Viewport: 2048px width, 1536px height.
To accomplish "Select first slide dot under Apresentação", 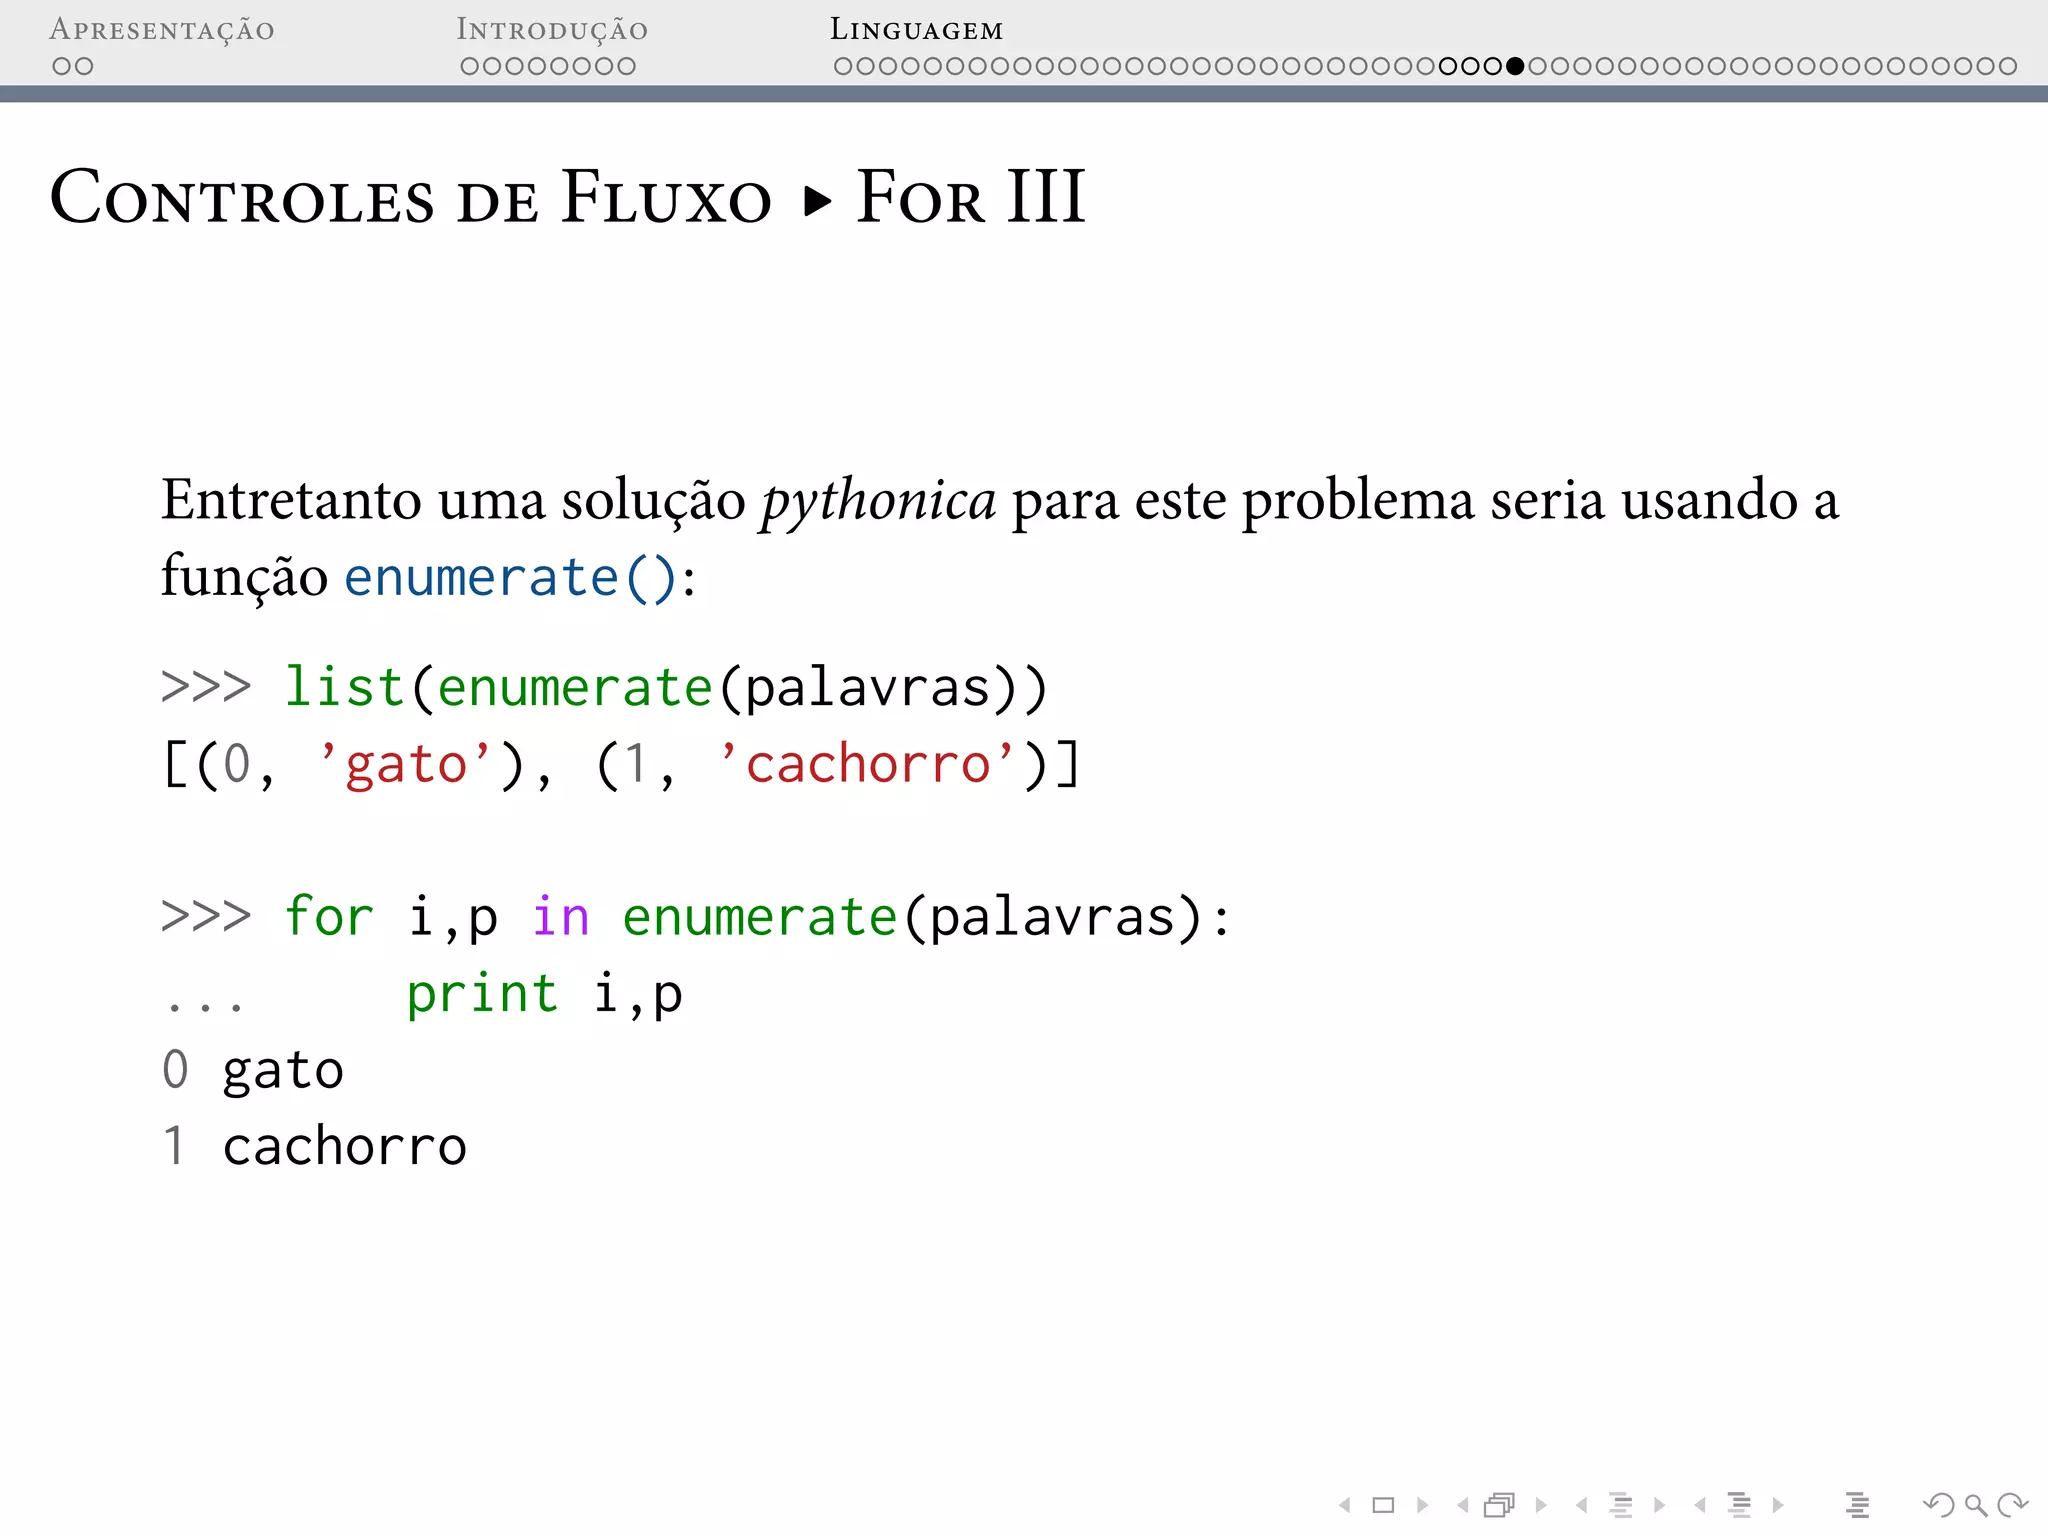I will click(62, 66).
